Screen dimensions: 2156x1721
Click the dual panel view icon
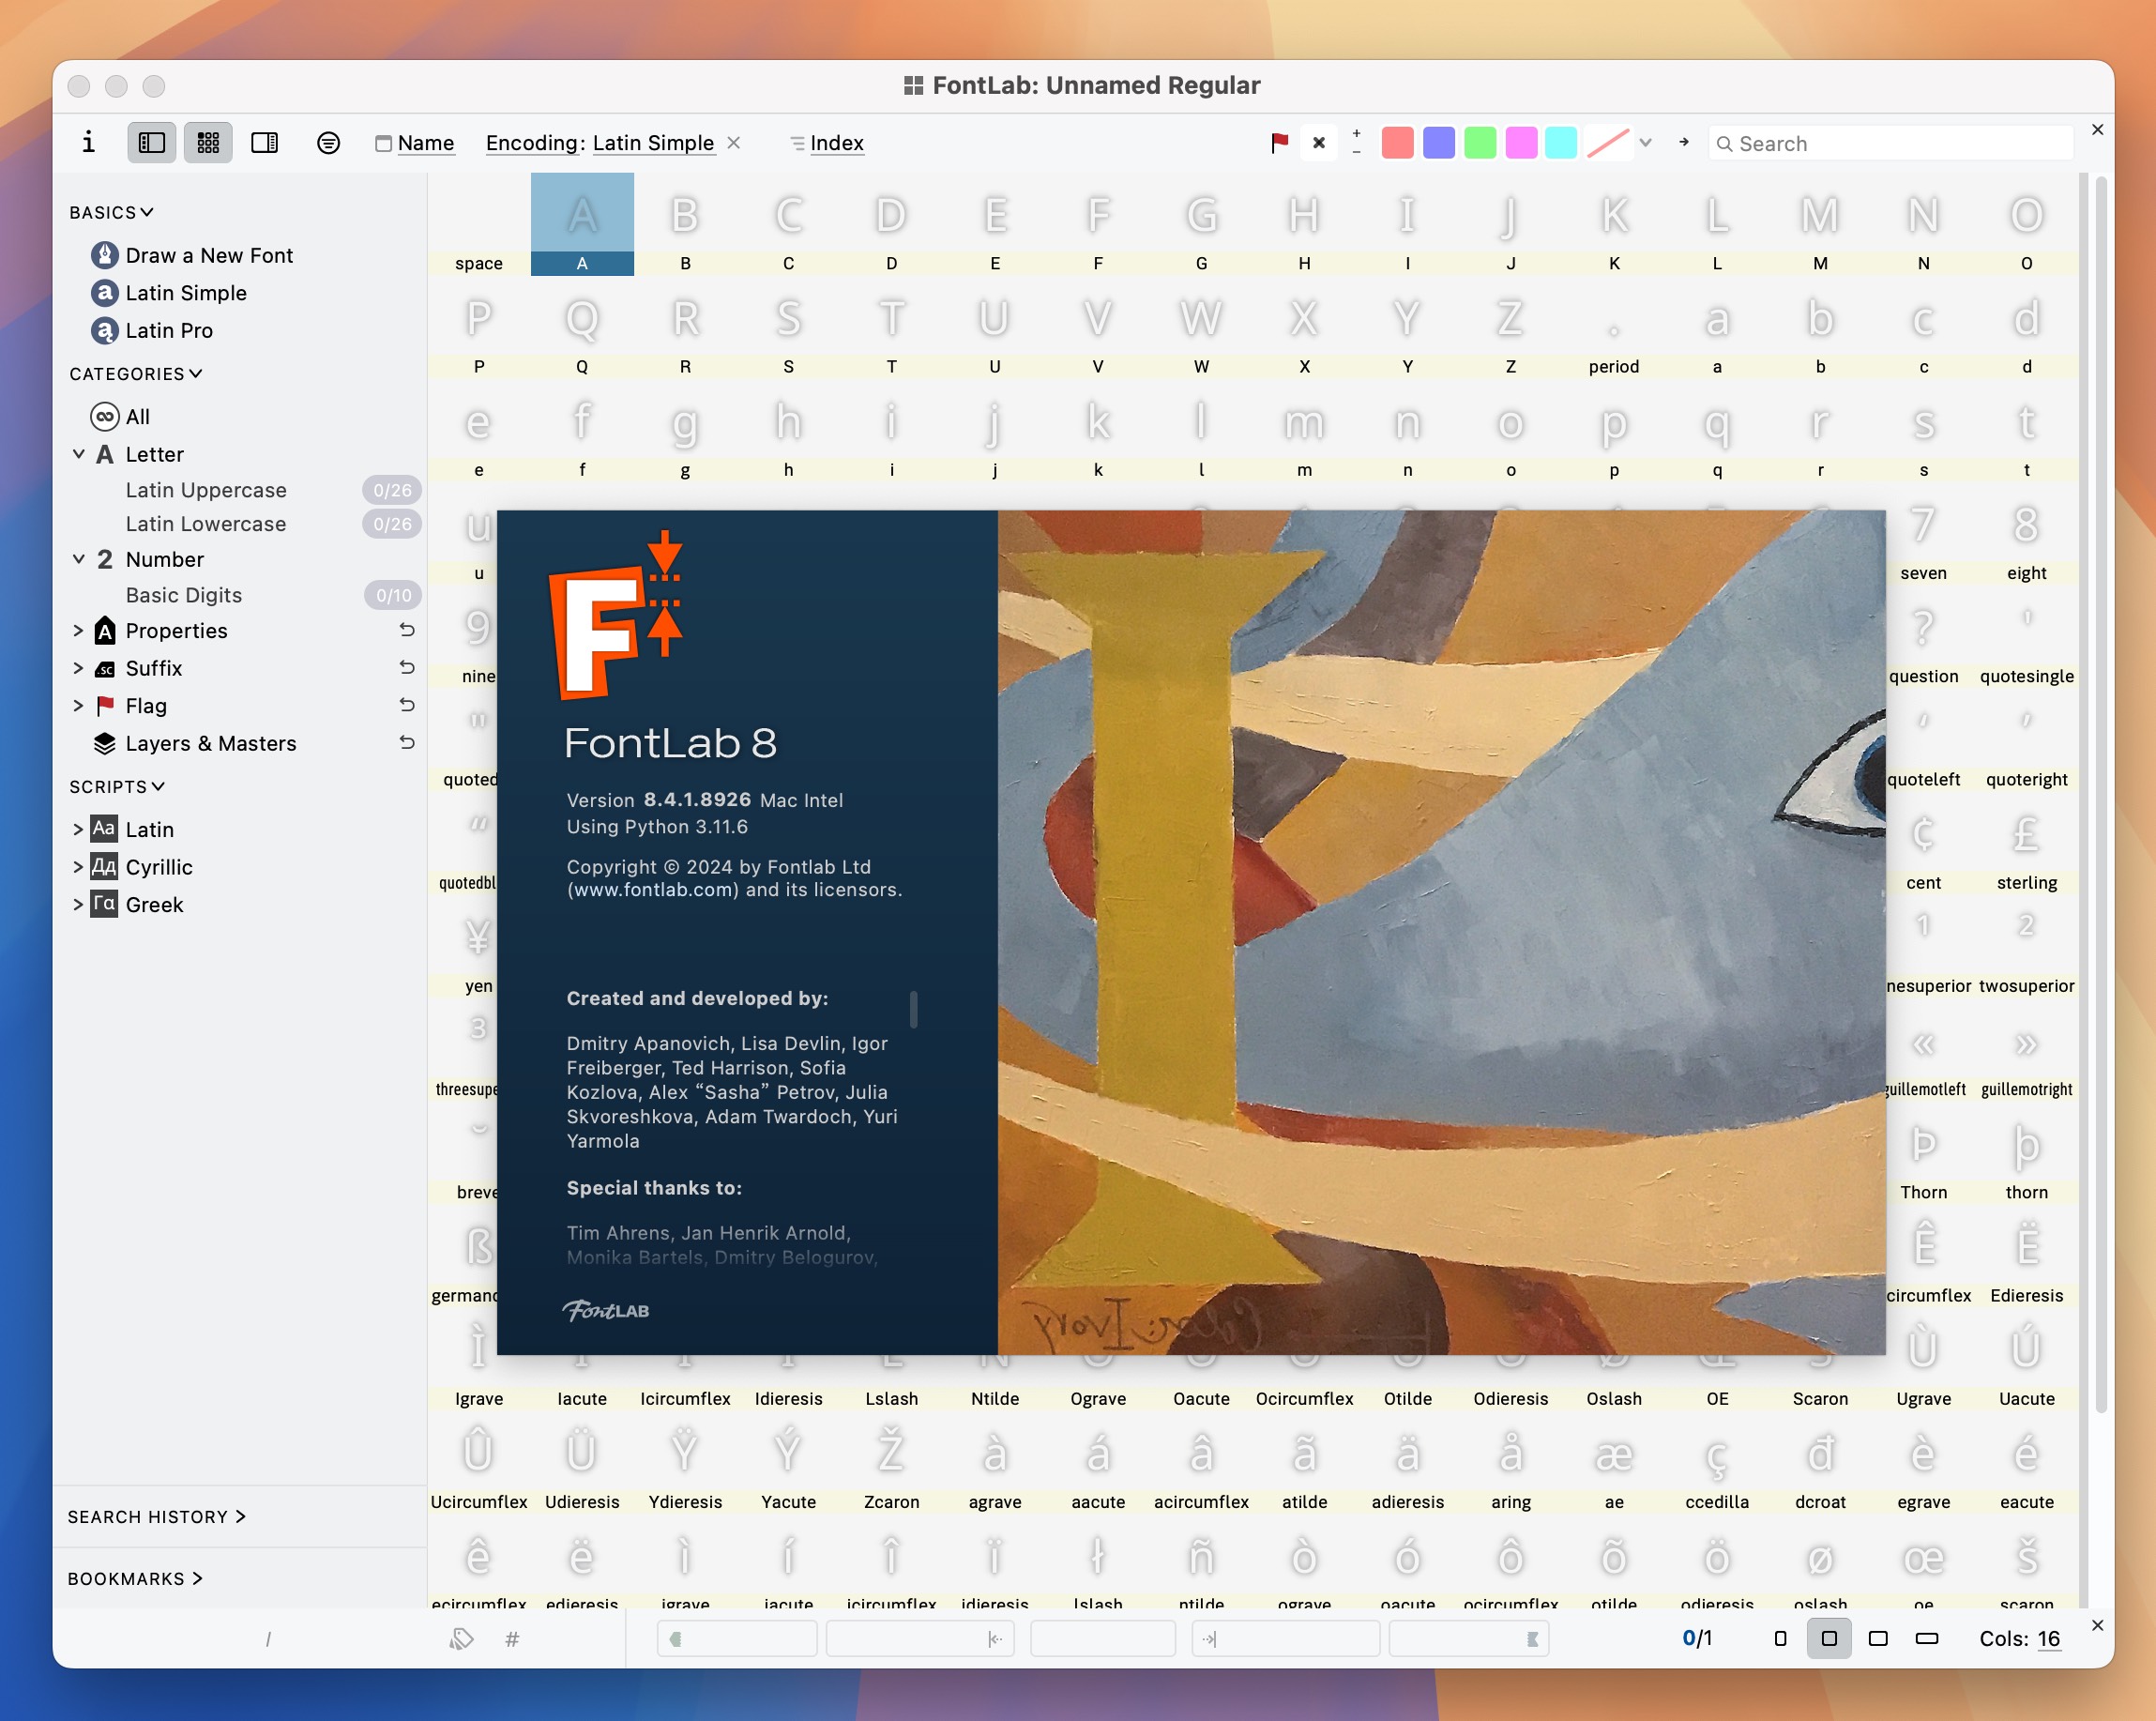coord(266,143)
